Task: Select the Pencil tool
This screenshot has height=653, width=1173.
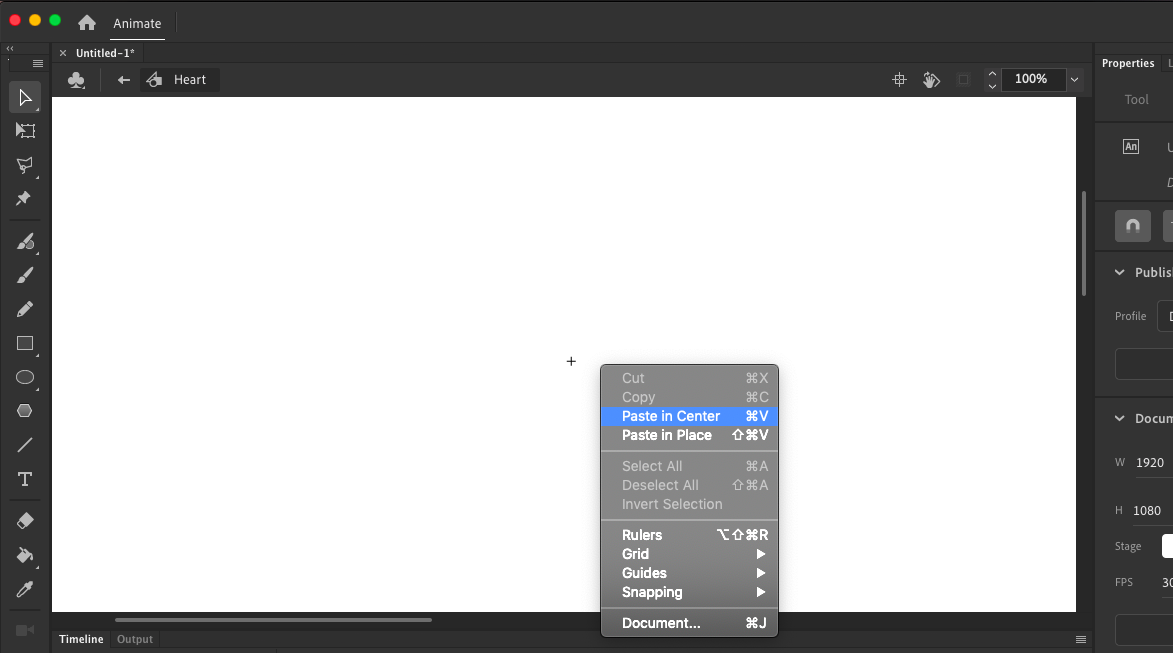Action: pyautogui.click(x=25, y=308)
